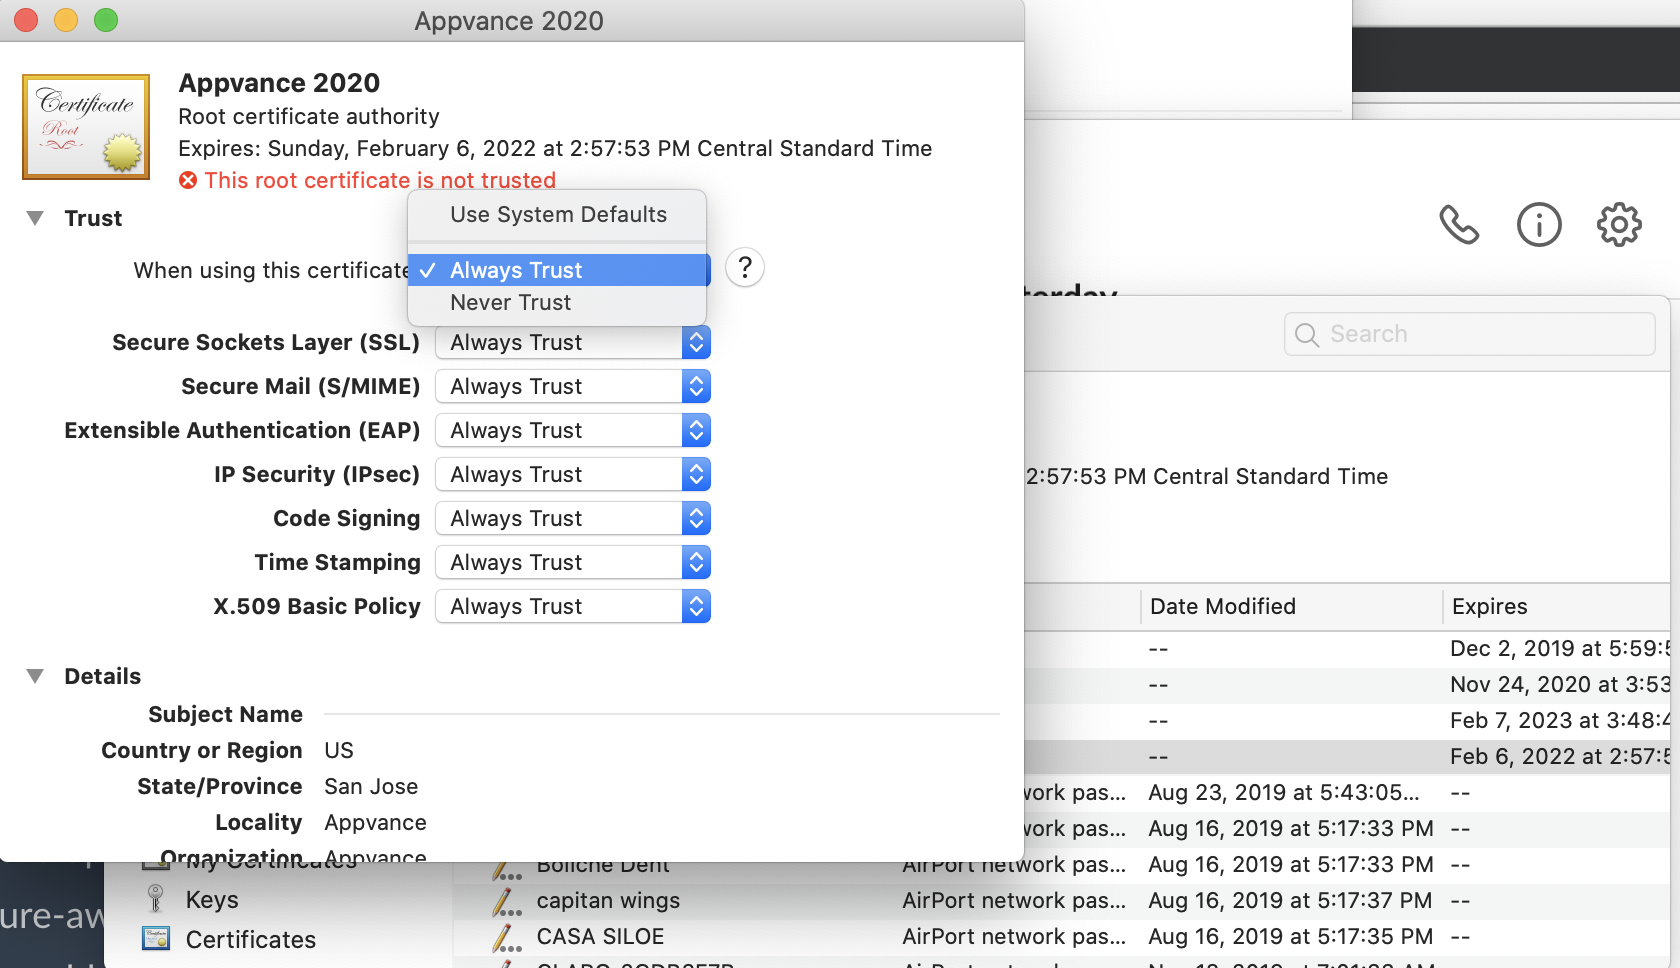The height and width of the screenshot is (968, 1680).
Task: Click the 'Nov 24, 2020 at 3:53' expiry cell
Action: tap(1560, 684)
